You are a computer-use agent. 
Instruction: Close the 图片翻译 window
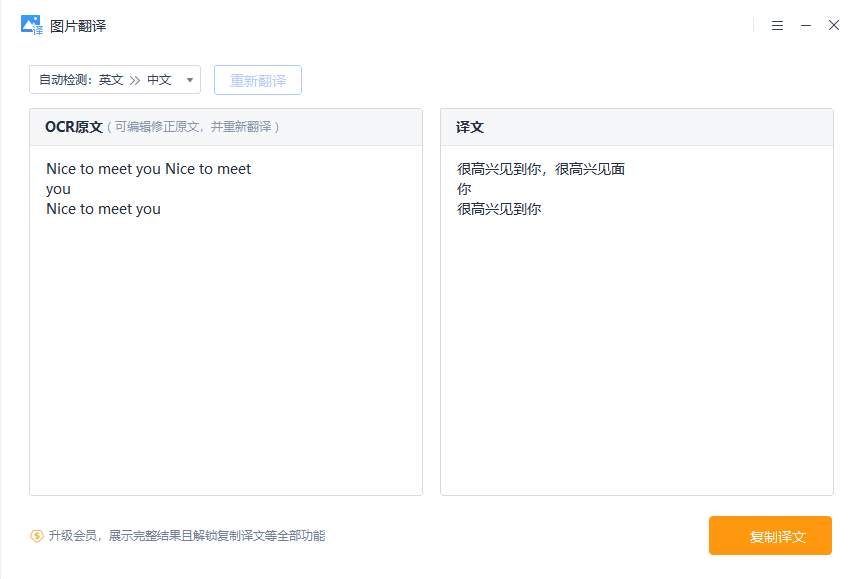tap(834, 25)
